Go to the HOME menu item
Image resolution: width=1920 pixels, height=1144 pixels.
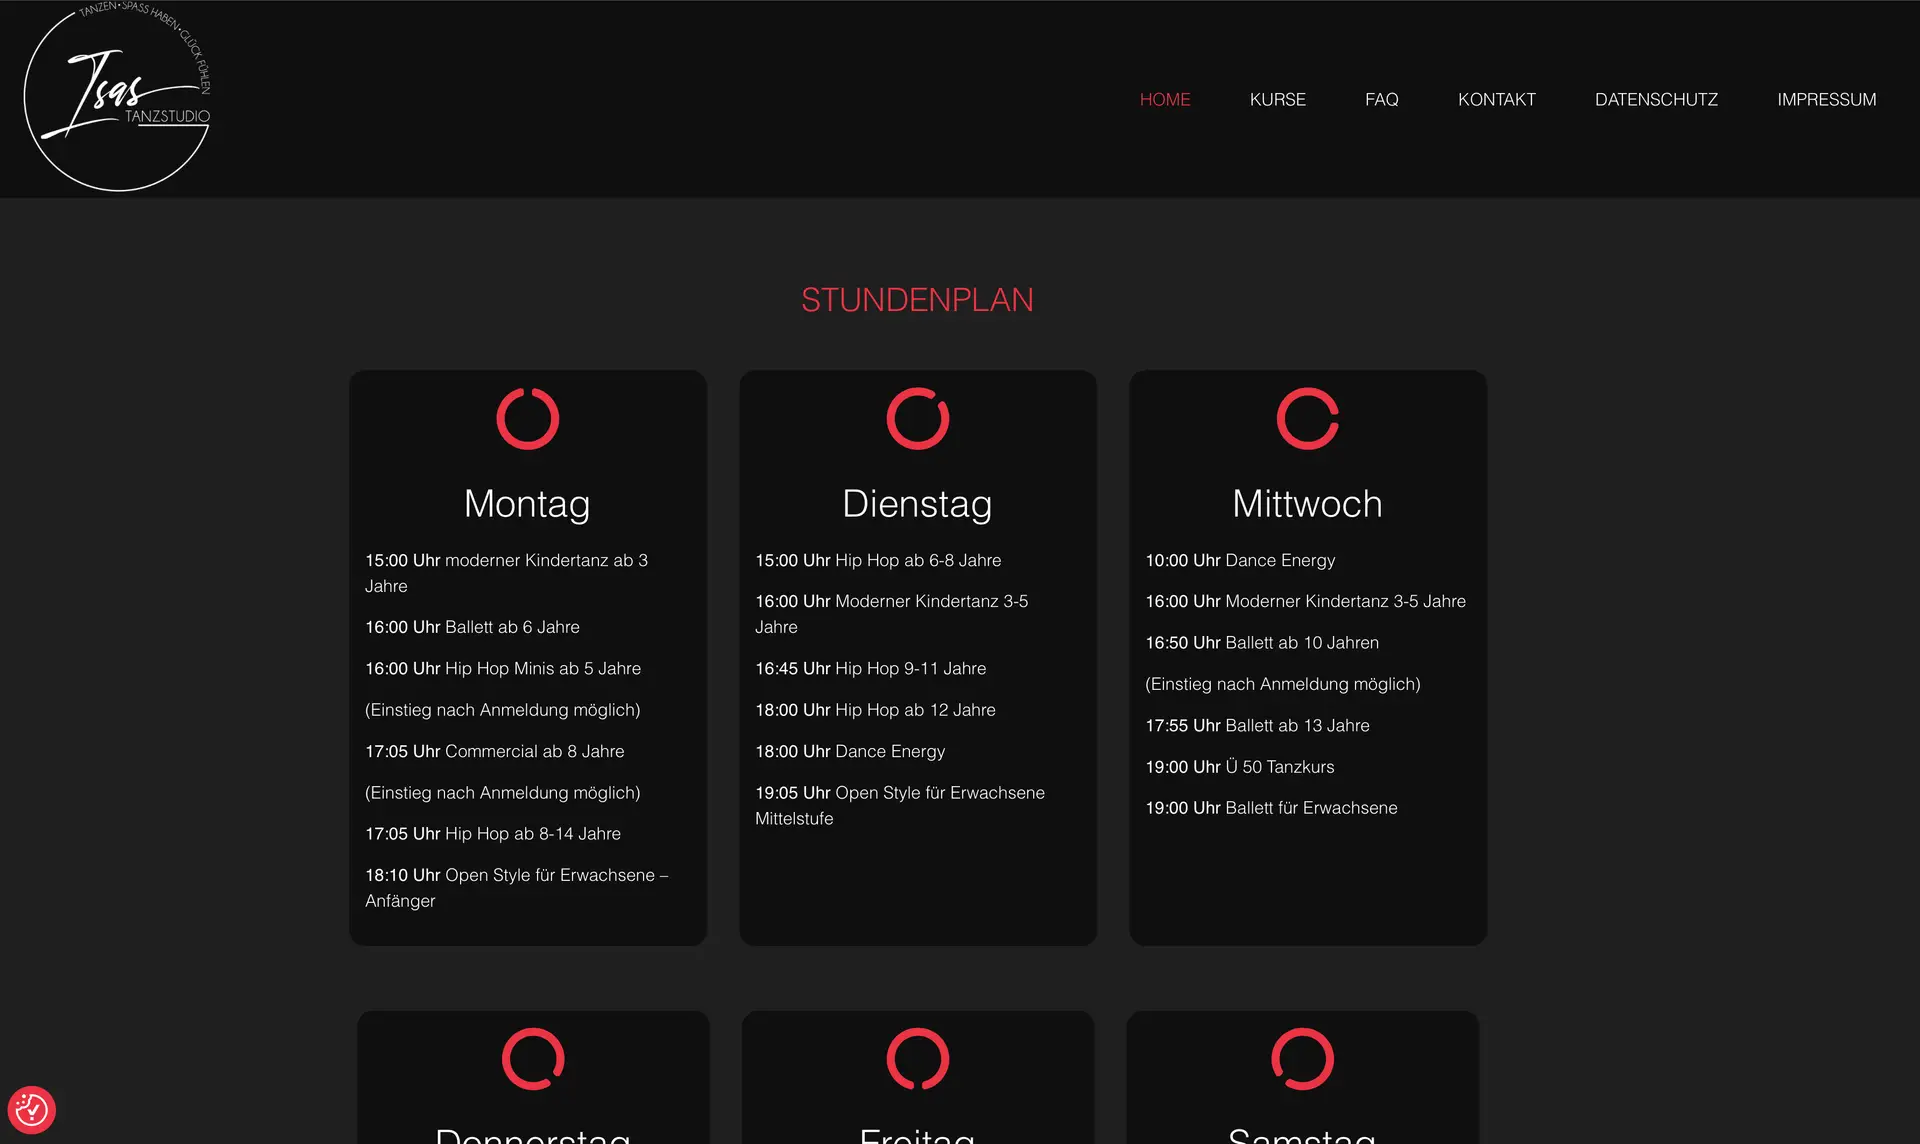point(1164,100)
